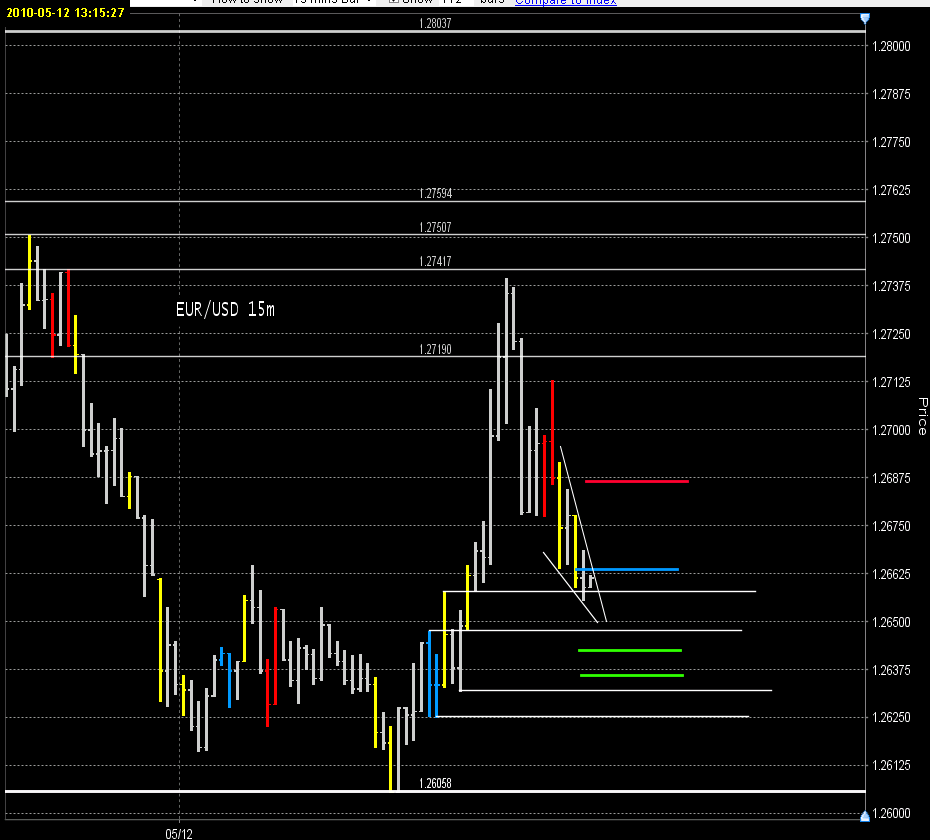Click the 1.26750 price axis value
The image size is (930, 840).
pyautogui.click(x=891, y=526)
